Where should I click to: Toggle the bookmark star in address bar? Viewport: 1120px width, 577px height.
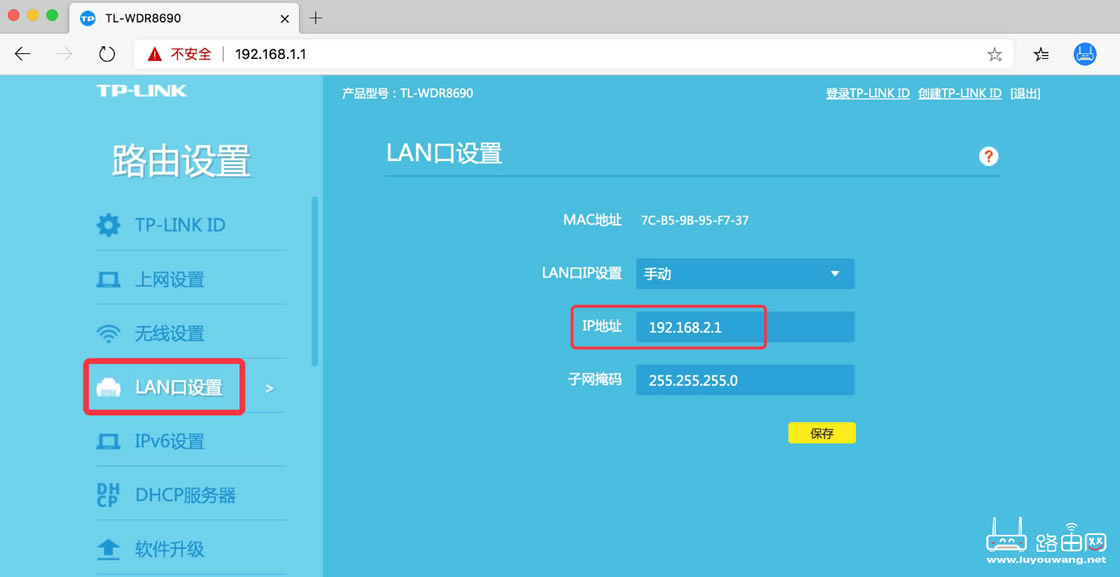pyautogui.click(x=995, y=54)
